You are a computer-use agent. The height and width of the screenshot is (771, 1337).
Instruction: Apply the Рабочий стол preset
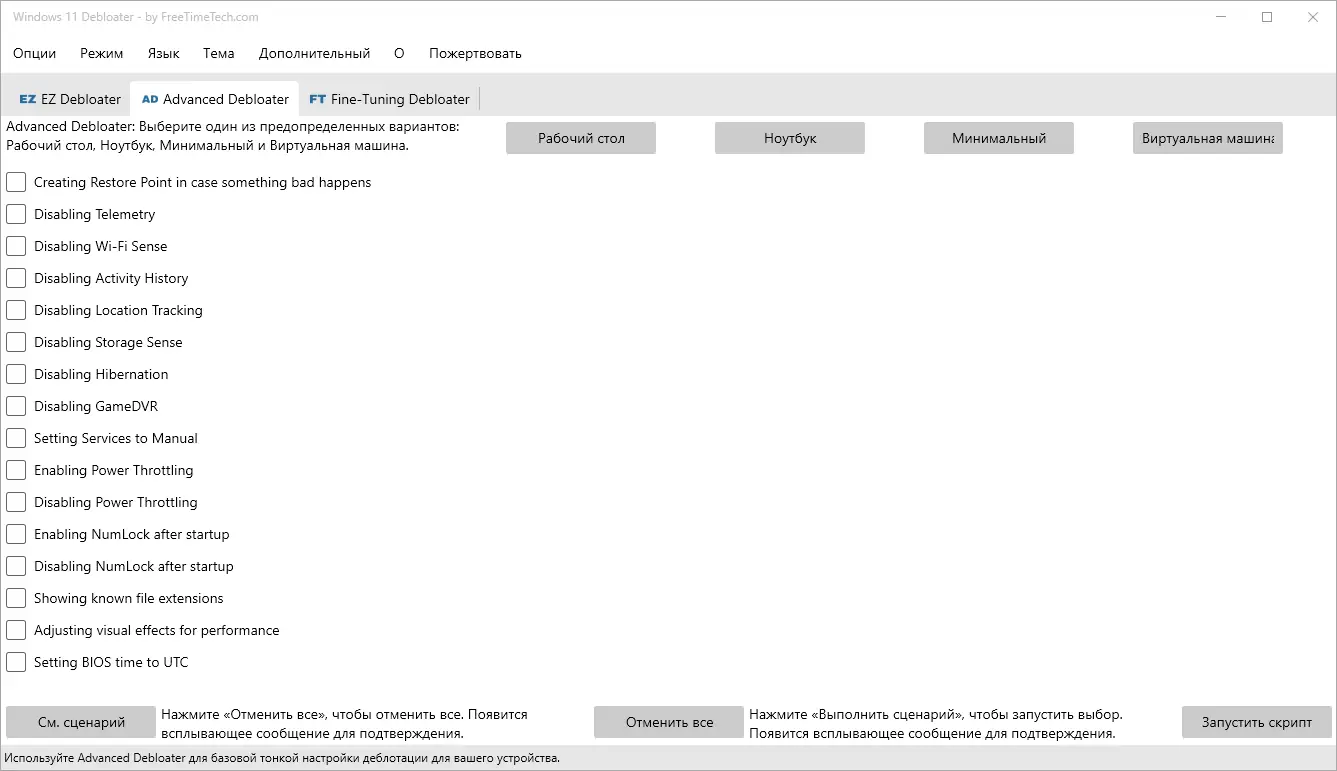pyautogui.click(x=580, y=138)
